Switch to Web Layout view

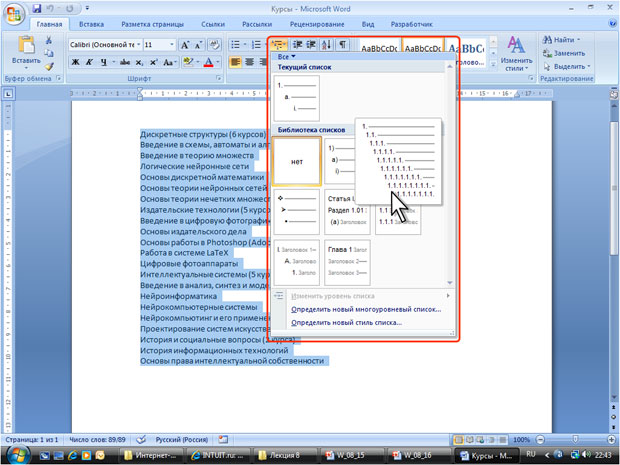(x=480, y=440)
